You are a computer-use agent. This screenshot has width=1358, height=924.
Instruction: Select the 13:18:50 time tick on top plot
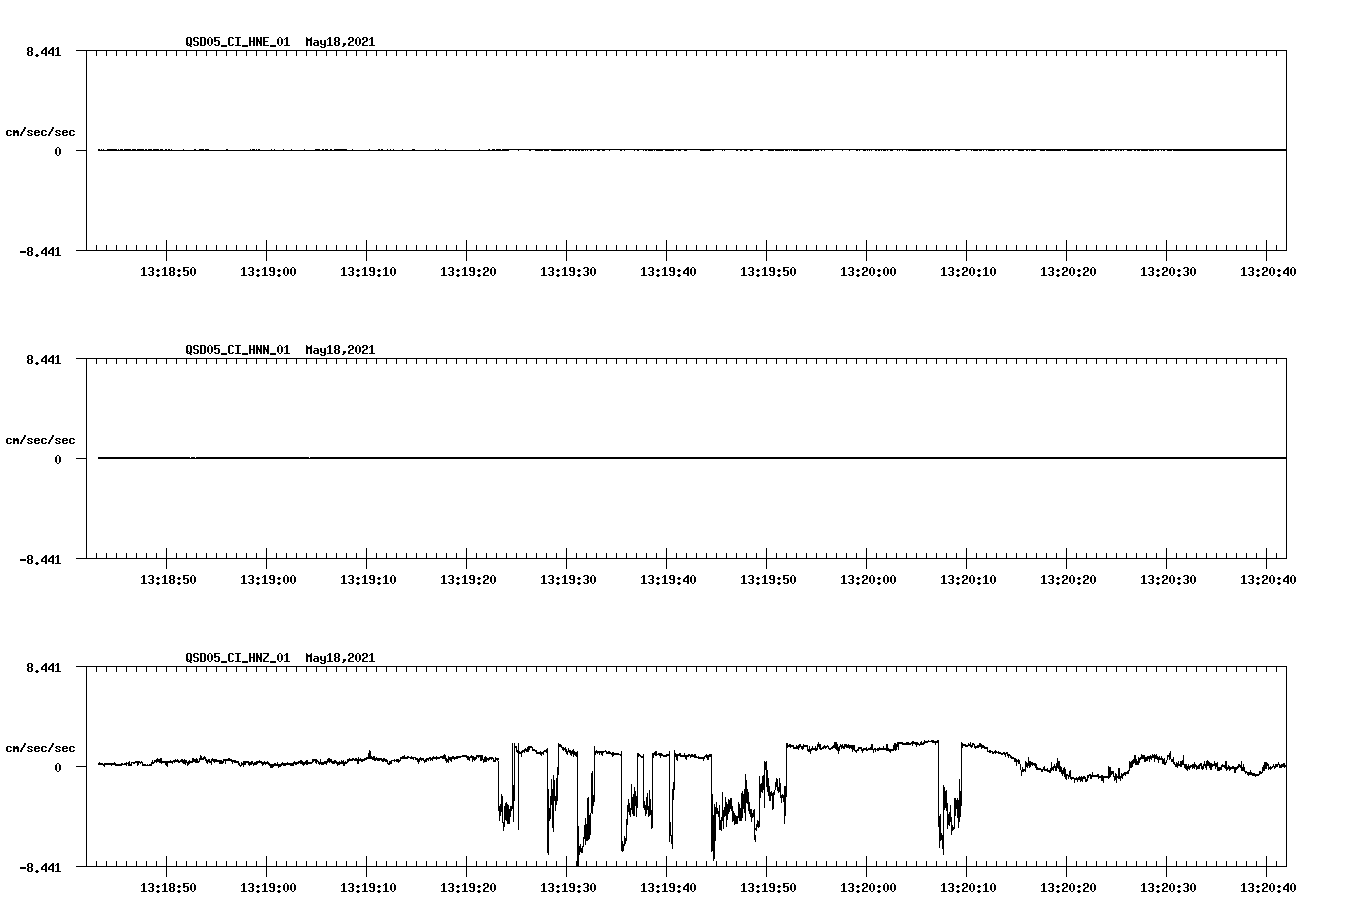tap(169, 270)
